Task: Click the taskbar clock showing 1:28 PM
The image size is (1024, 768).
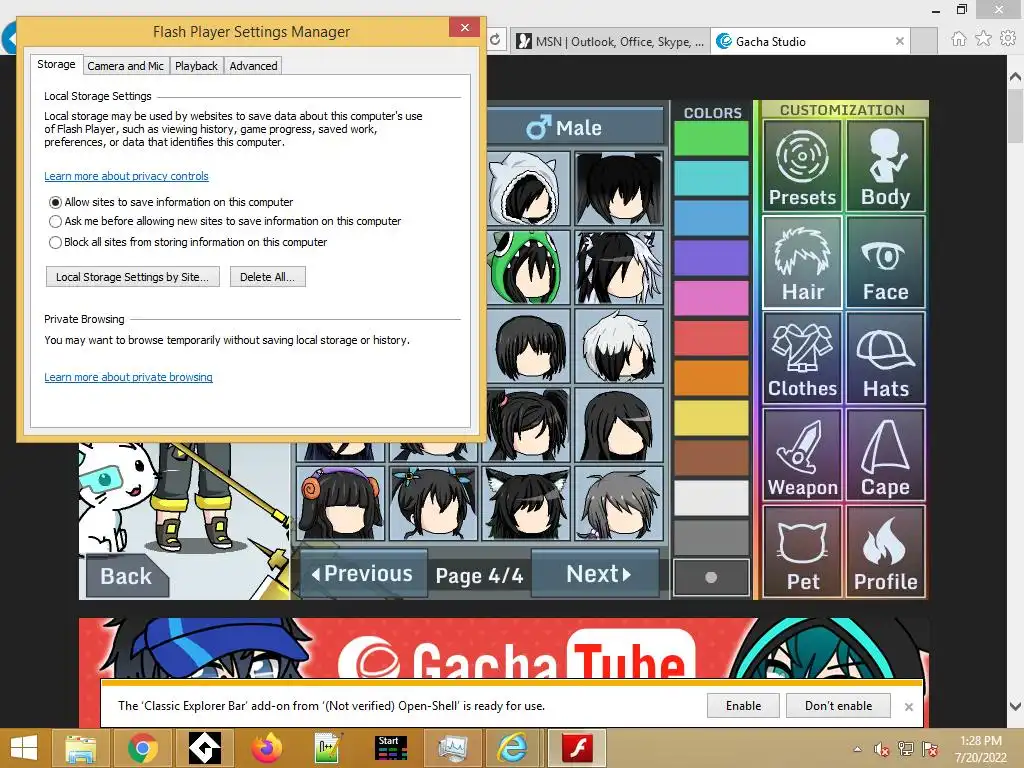Action: click(x=980, y=749)
